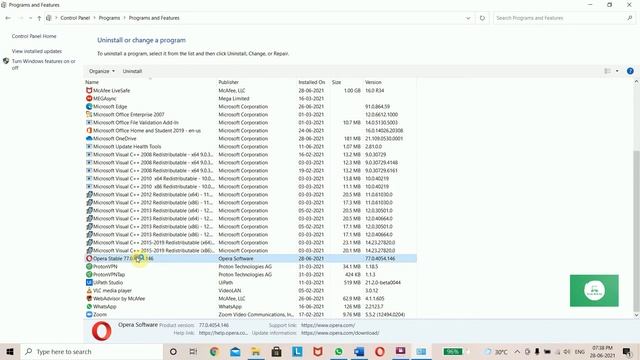Go back with the back arrow

8,18
